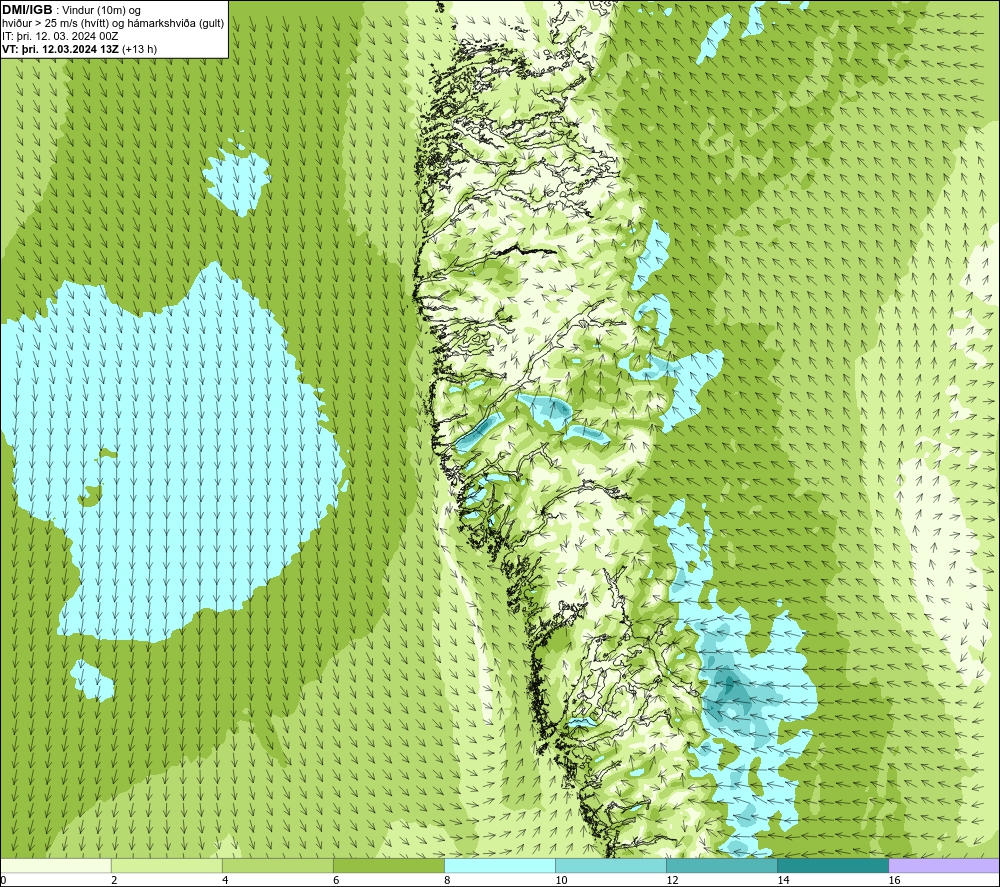Click the pale yellow 0–2 m/s legend swatch

(56, 866)
